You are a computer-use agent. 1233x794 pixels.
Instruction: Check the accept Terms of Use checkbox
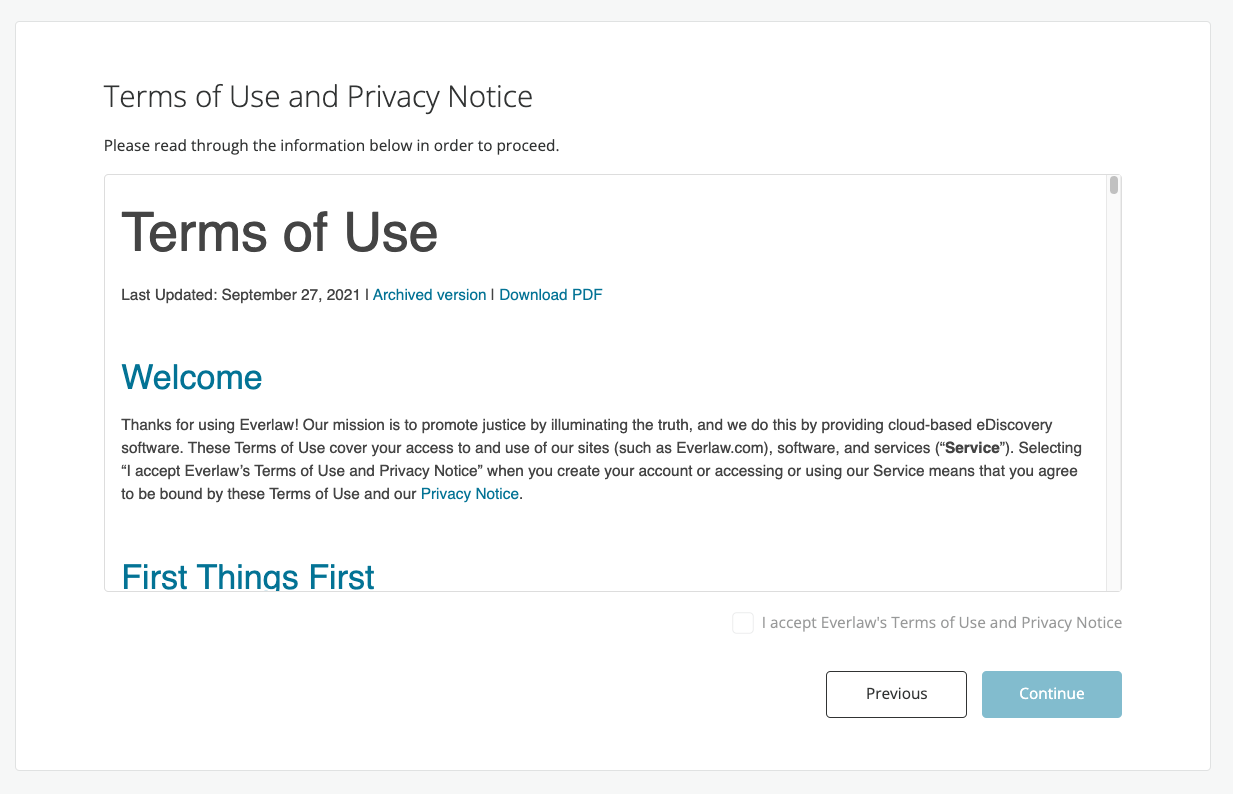pos(742,623)
